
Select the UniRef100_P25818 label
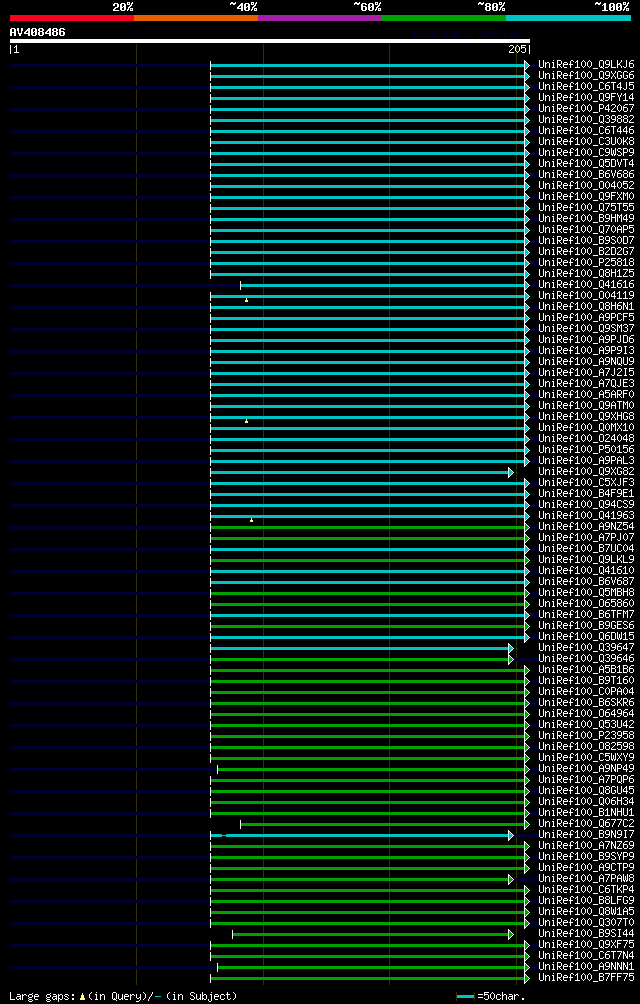tap(586, 263)
